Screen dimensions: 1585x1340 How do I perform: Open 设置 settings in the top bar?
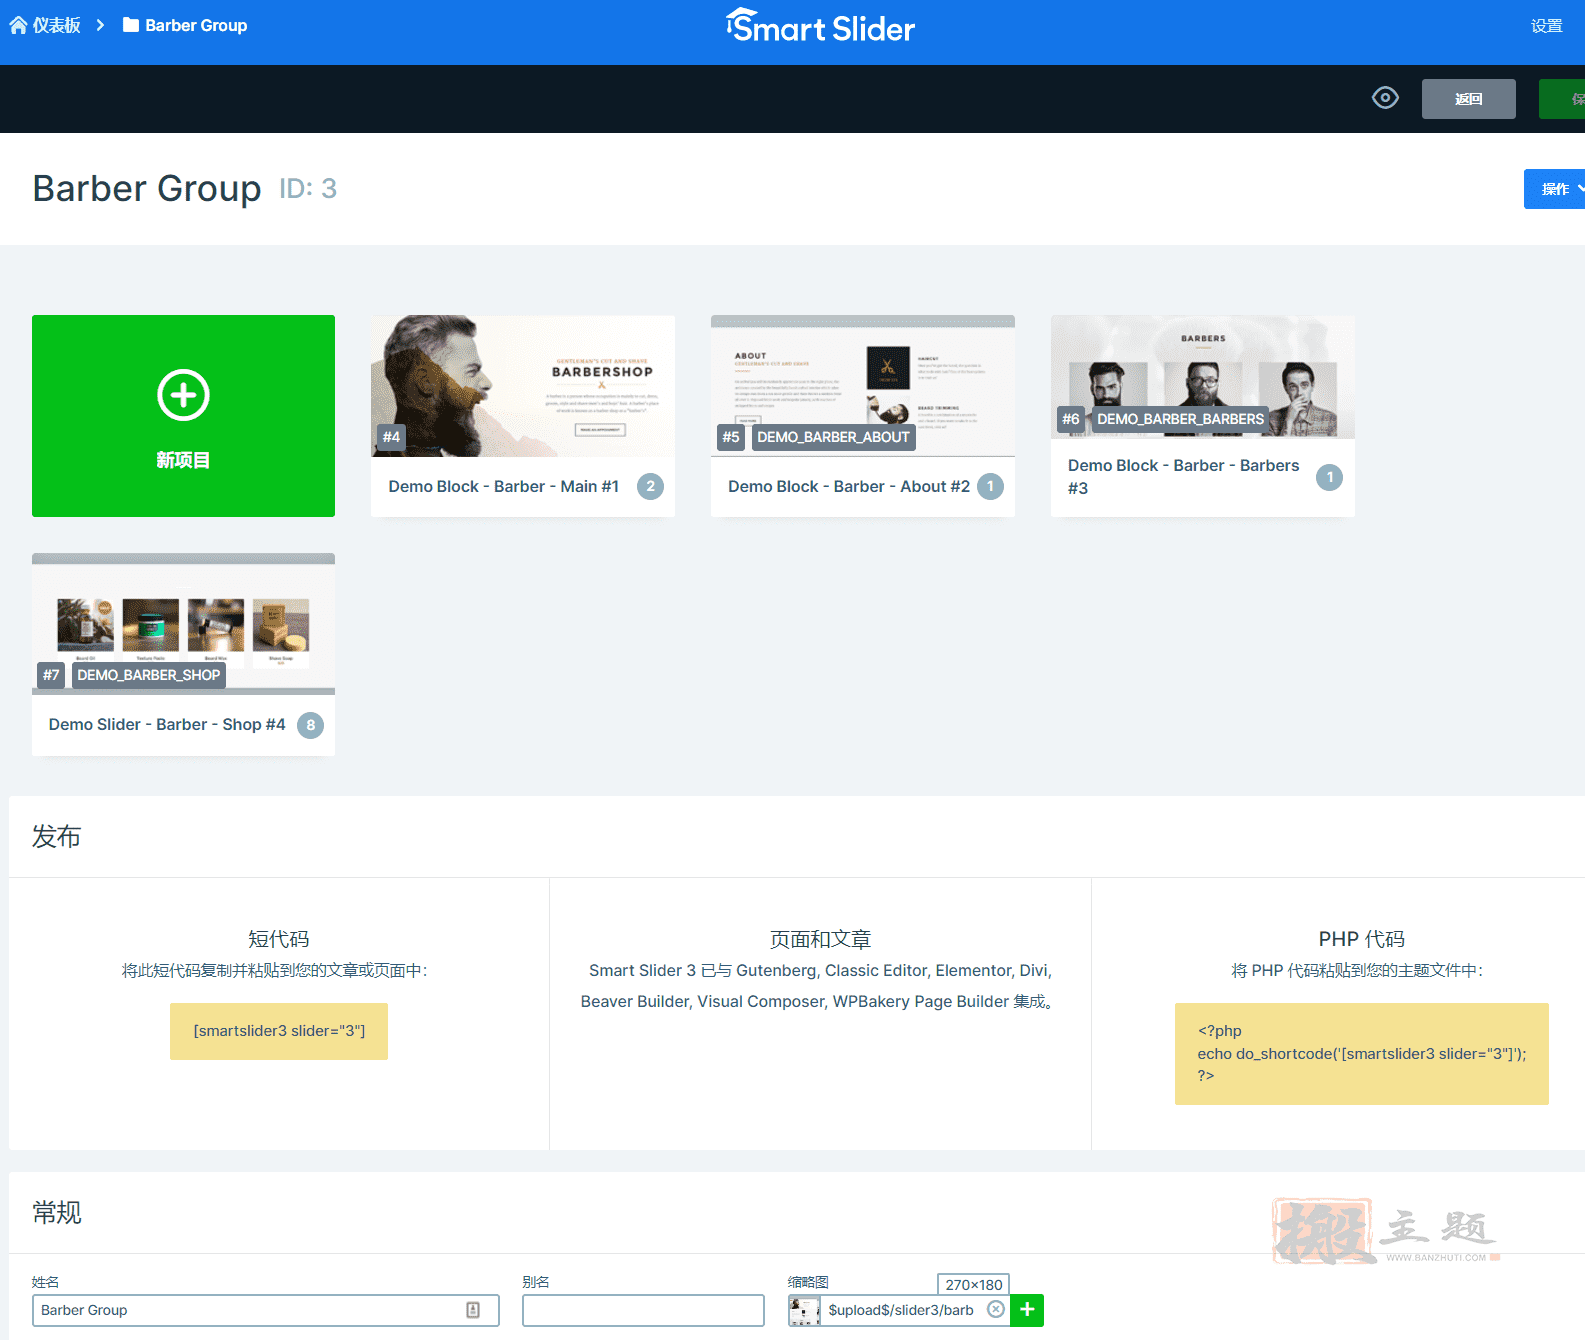[1546, 26]
